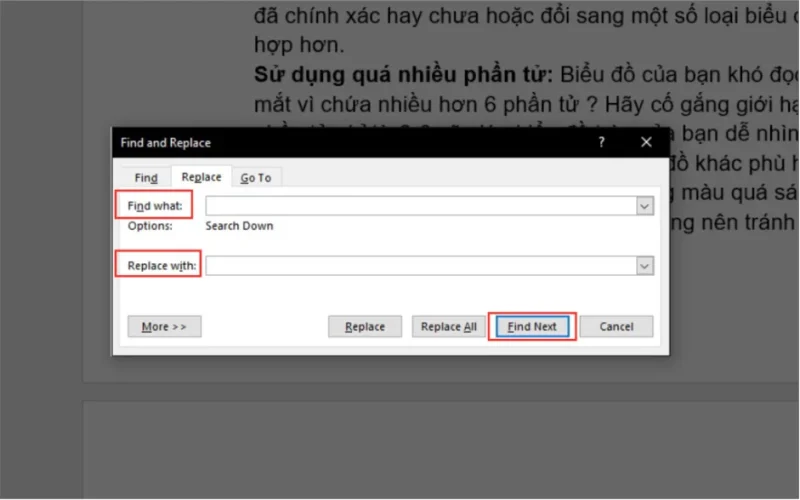This screenshot has height=500, width=800.
Task: Click the Replace button
Action: (365, 327)
